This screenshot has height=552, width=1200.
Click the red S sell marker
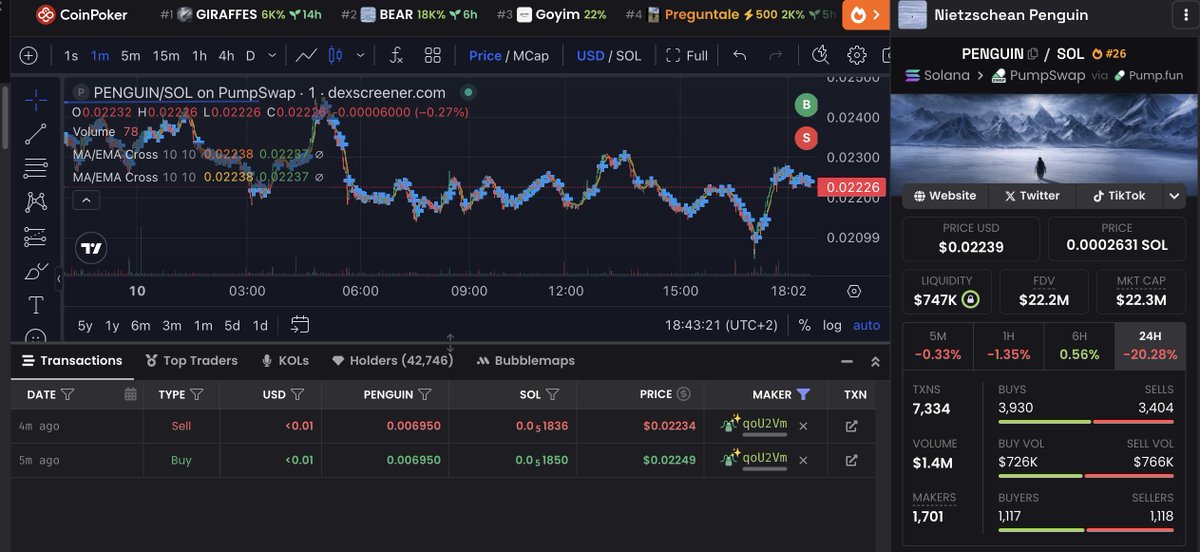(x=806, y=138)
